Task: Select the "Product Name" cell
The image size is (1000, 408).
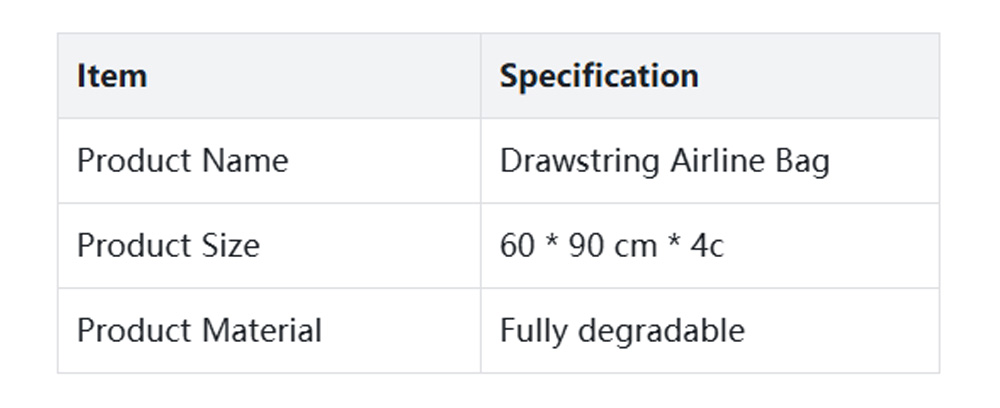Action: tap(183, 161)
